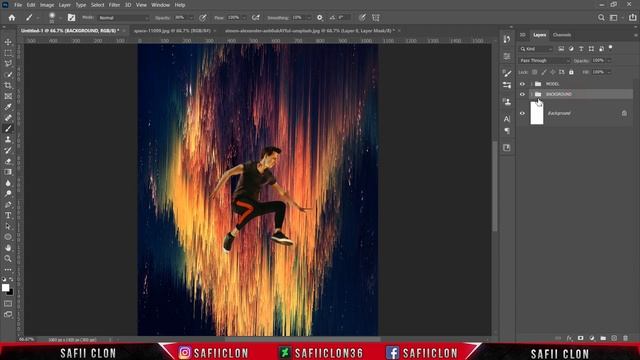Screen dimensions: 640x360
Task: Click the background color swatch
Action: [x=10, y=292]
